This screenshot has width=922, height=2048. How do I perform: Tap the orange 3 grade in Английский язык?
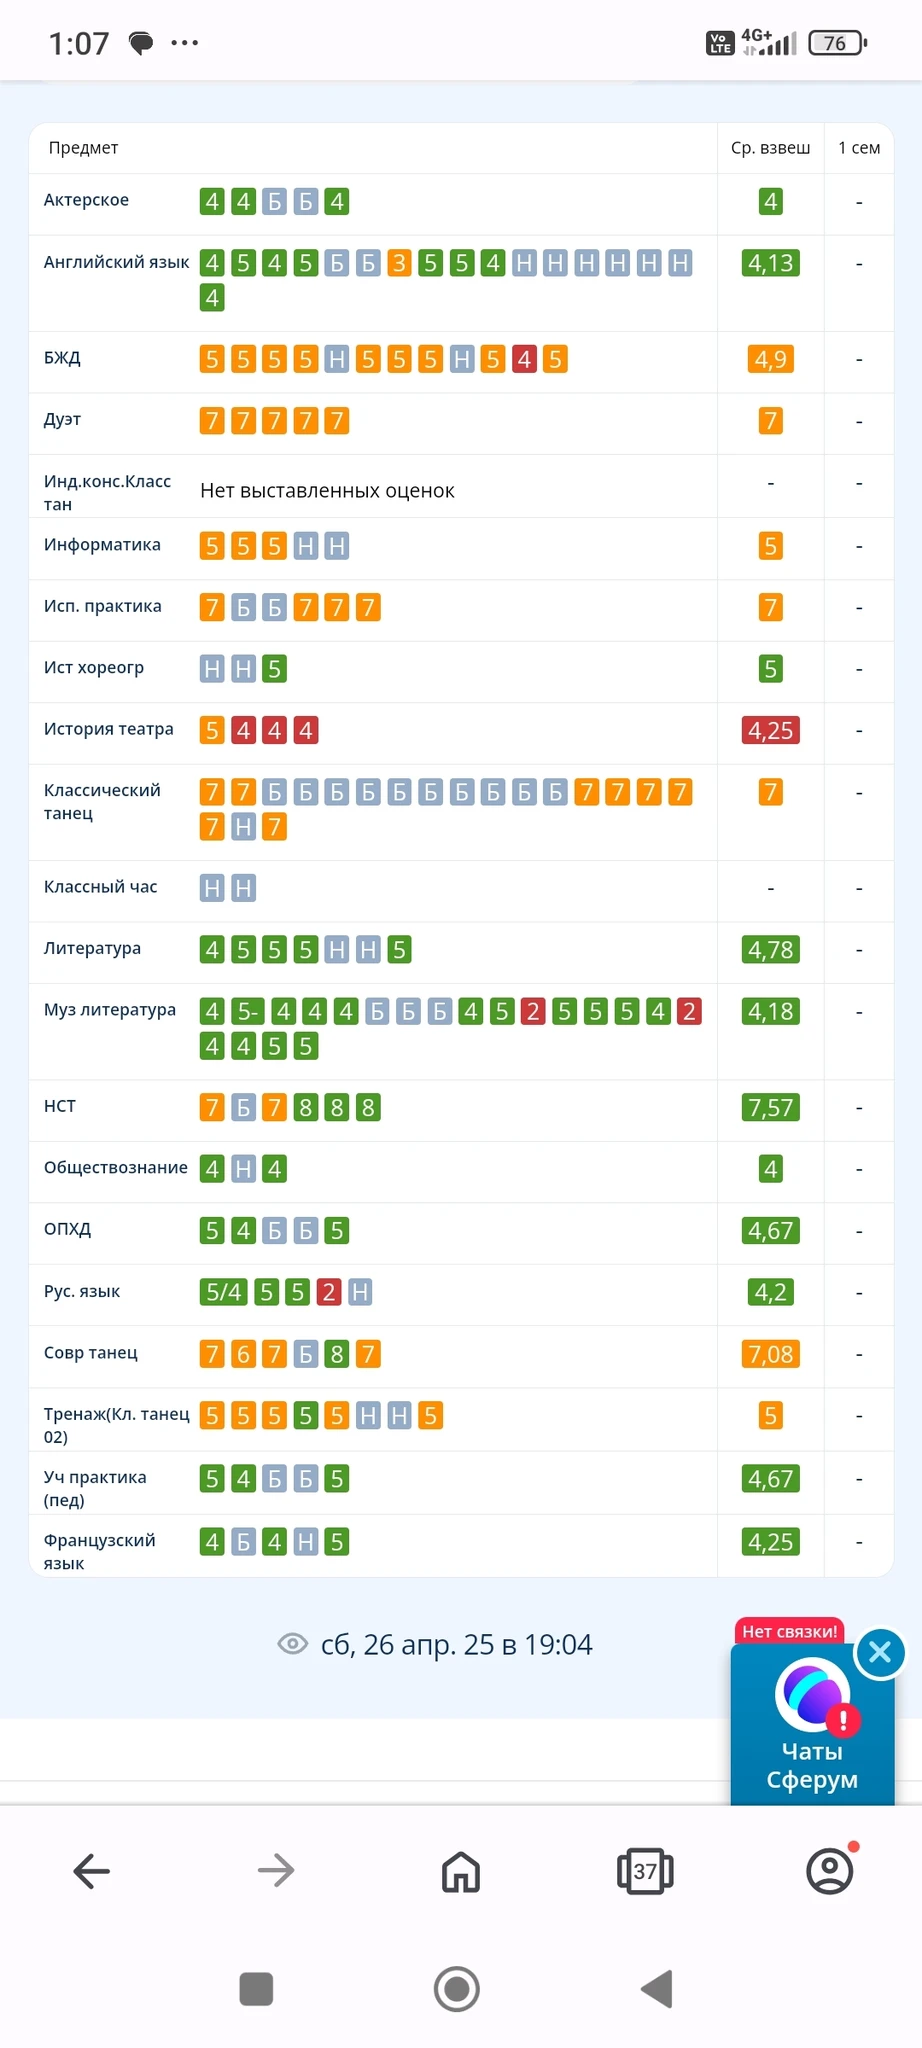pos(399,263)
